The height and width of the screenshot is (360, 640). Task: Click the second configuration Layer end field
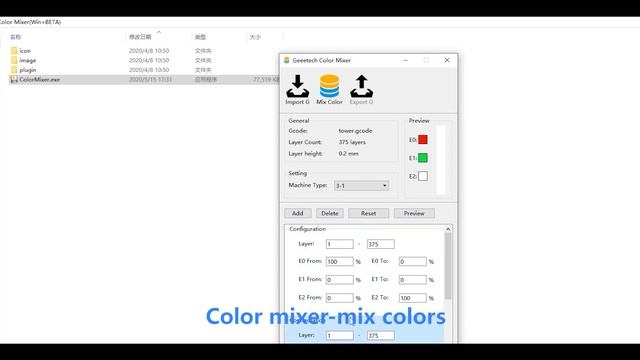point(380,336)
